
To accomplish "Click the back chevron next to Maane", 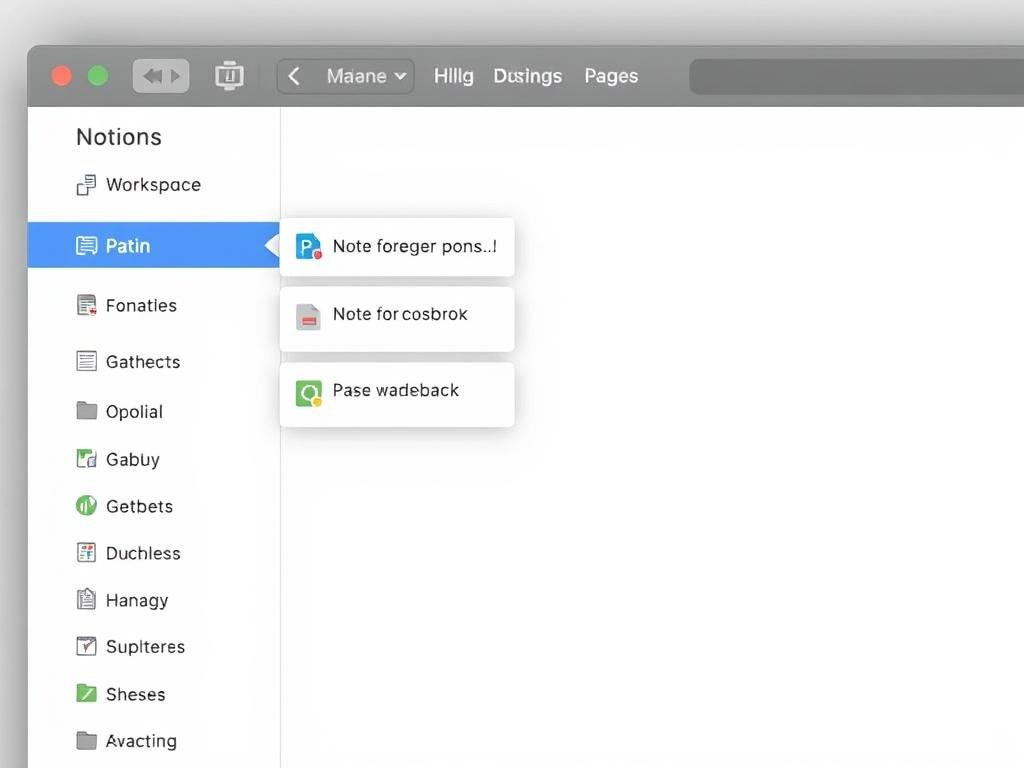I will tap(294, 75).
